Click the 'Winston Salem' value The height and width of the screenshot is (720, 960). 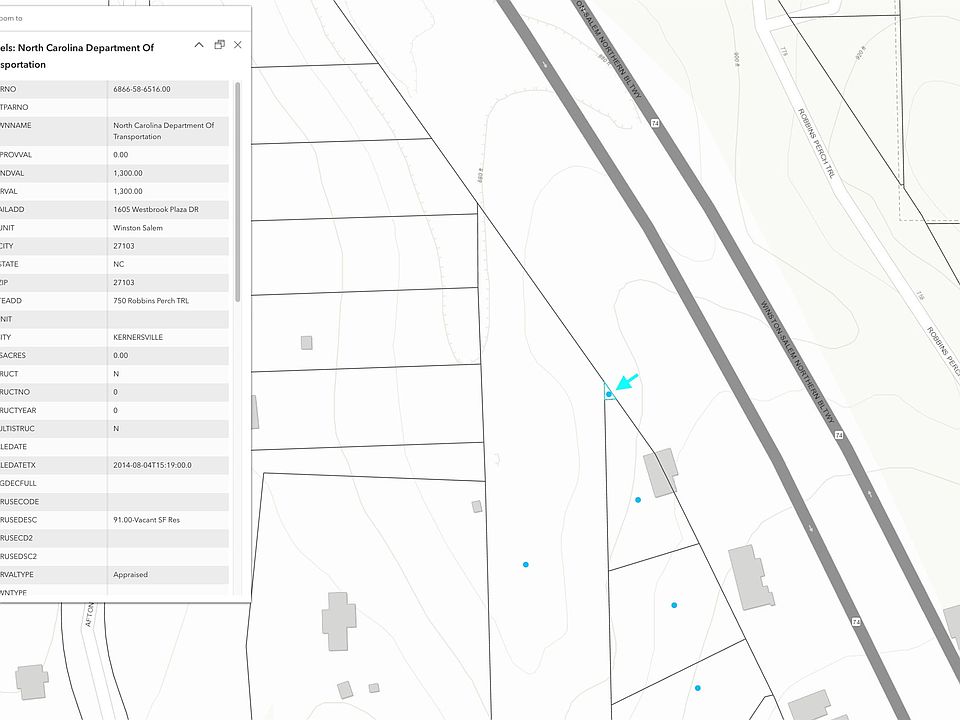point(138,228)
